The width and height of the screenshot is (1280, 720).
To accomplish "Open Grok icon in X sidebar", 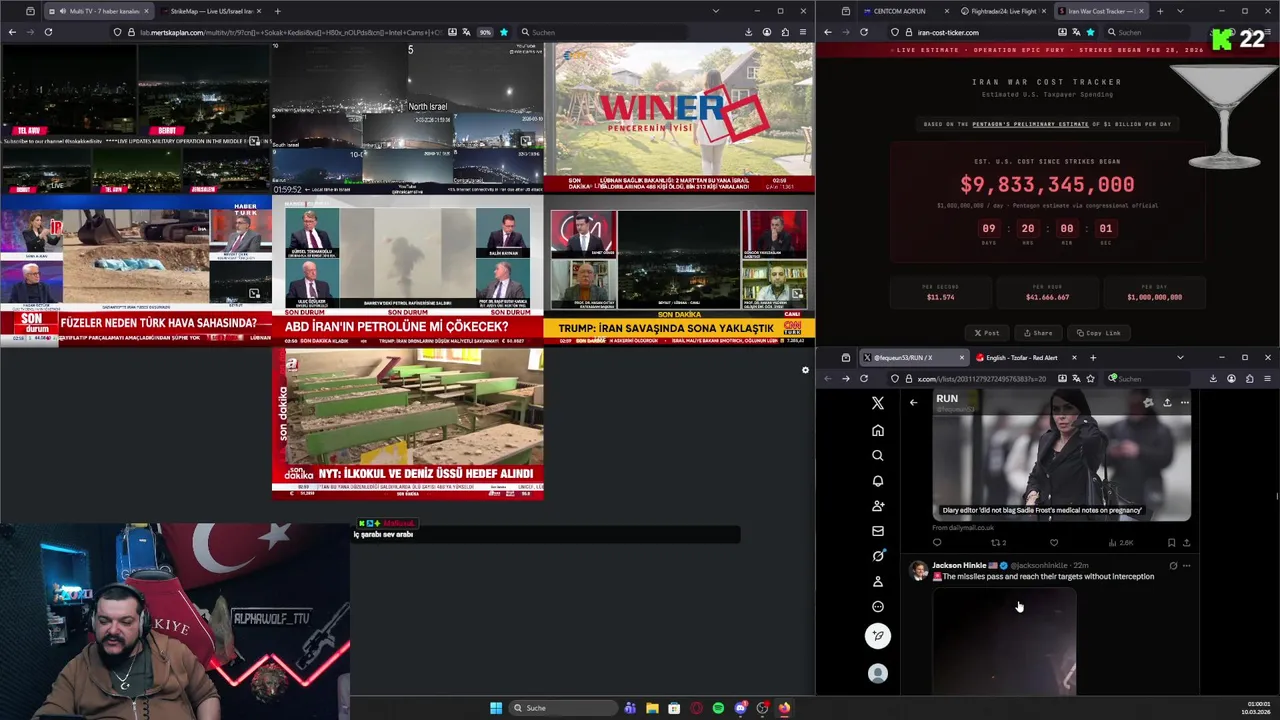I will pos(878,556).
